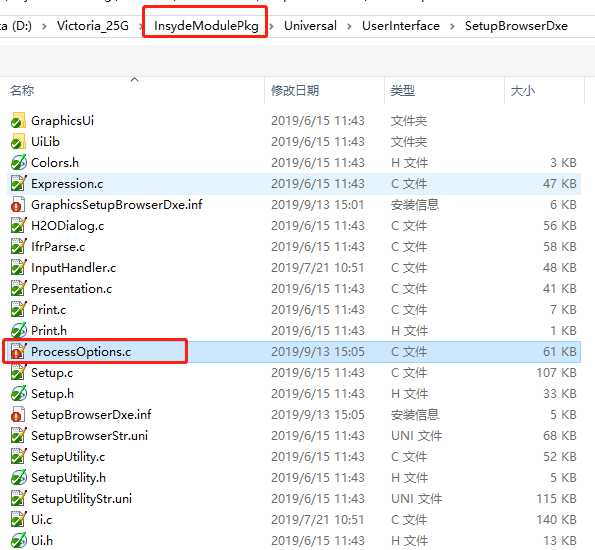Screen dimensions: 595x550
Task: Expand breadcrumb chevron after Victoria_25G
Action: 140,26
